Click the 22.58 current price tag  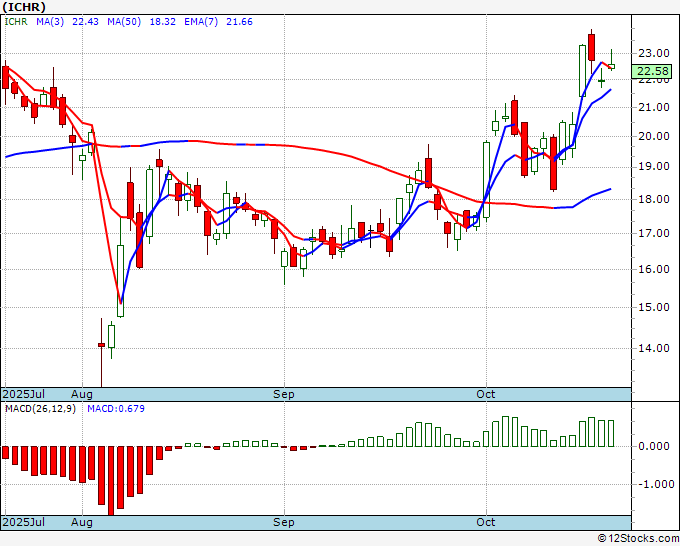652,71
